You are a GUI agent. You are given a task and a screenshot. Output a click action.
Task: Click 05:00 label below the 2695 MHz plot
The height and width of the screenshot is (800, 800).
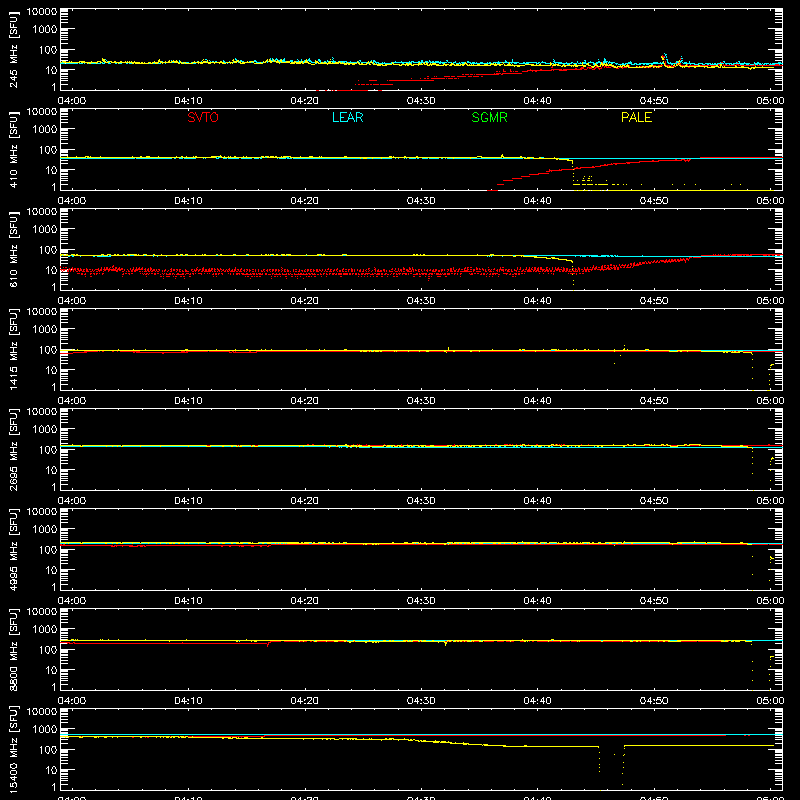pyautogui.click(x=770, y=501)
